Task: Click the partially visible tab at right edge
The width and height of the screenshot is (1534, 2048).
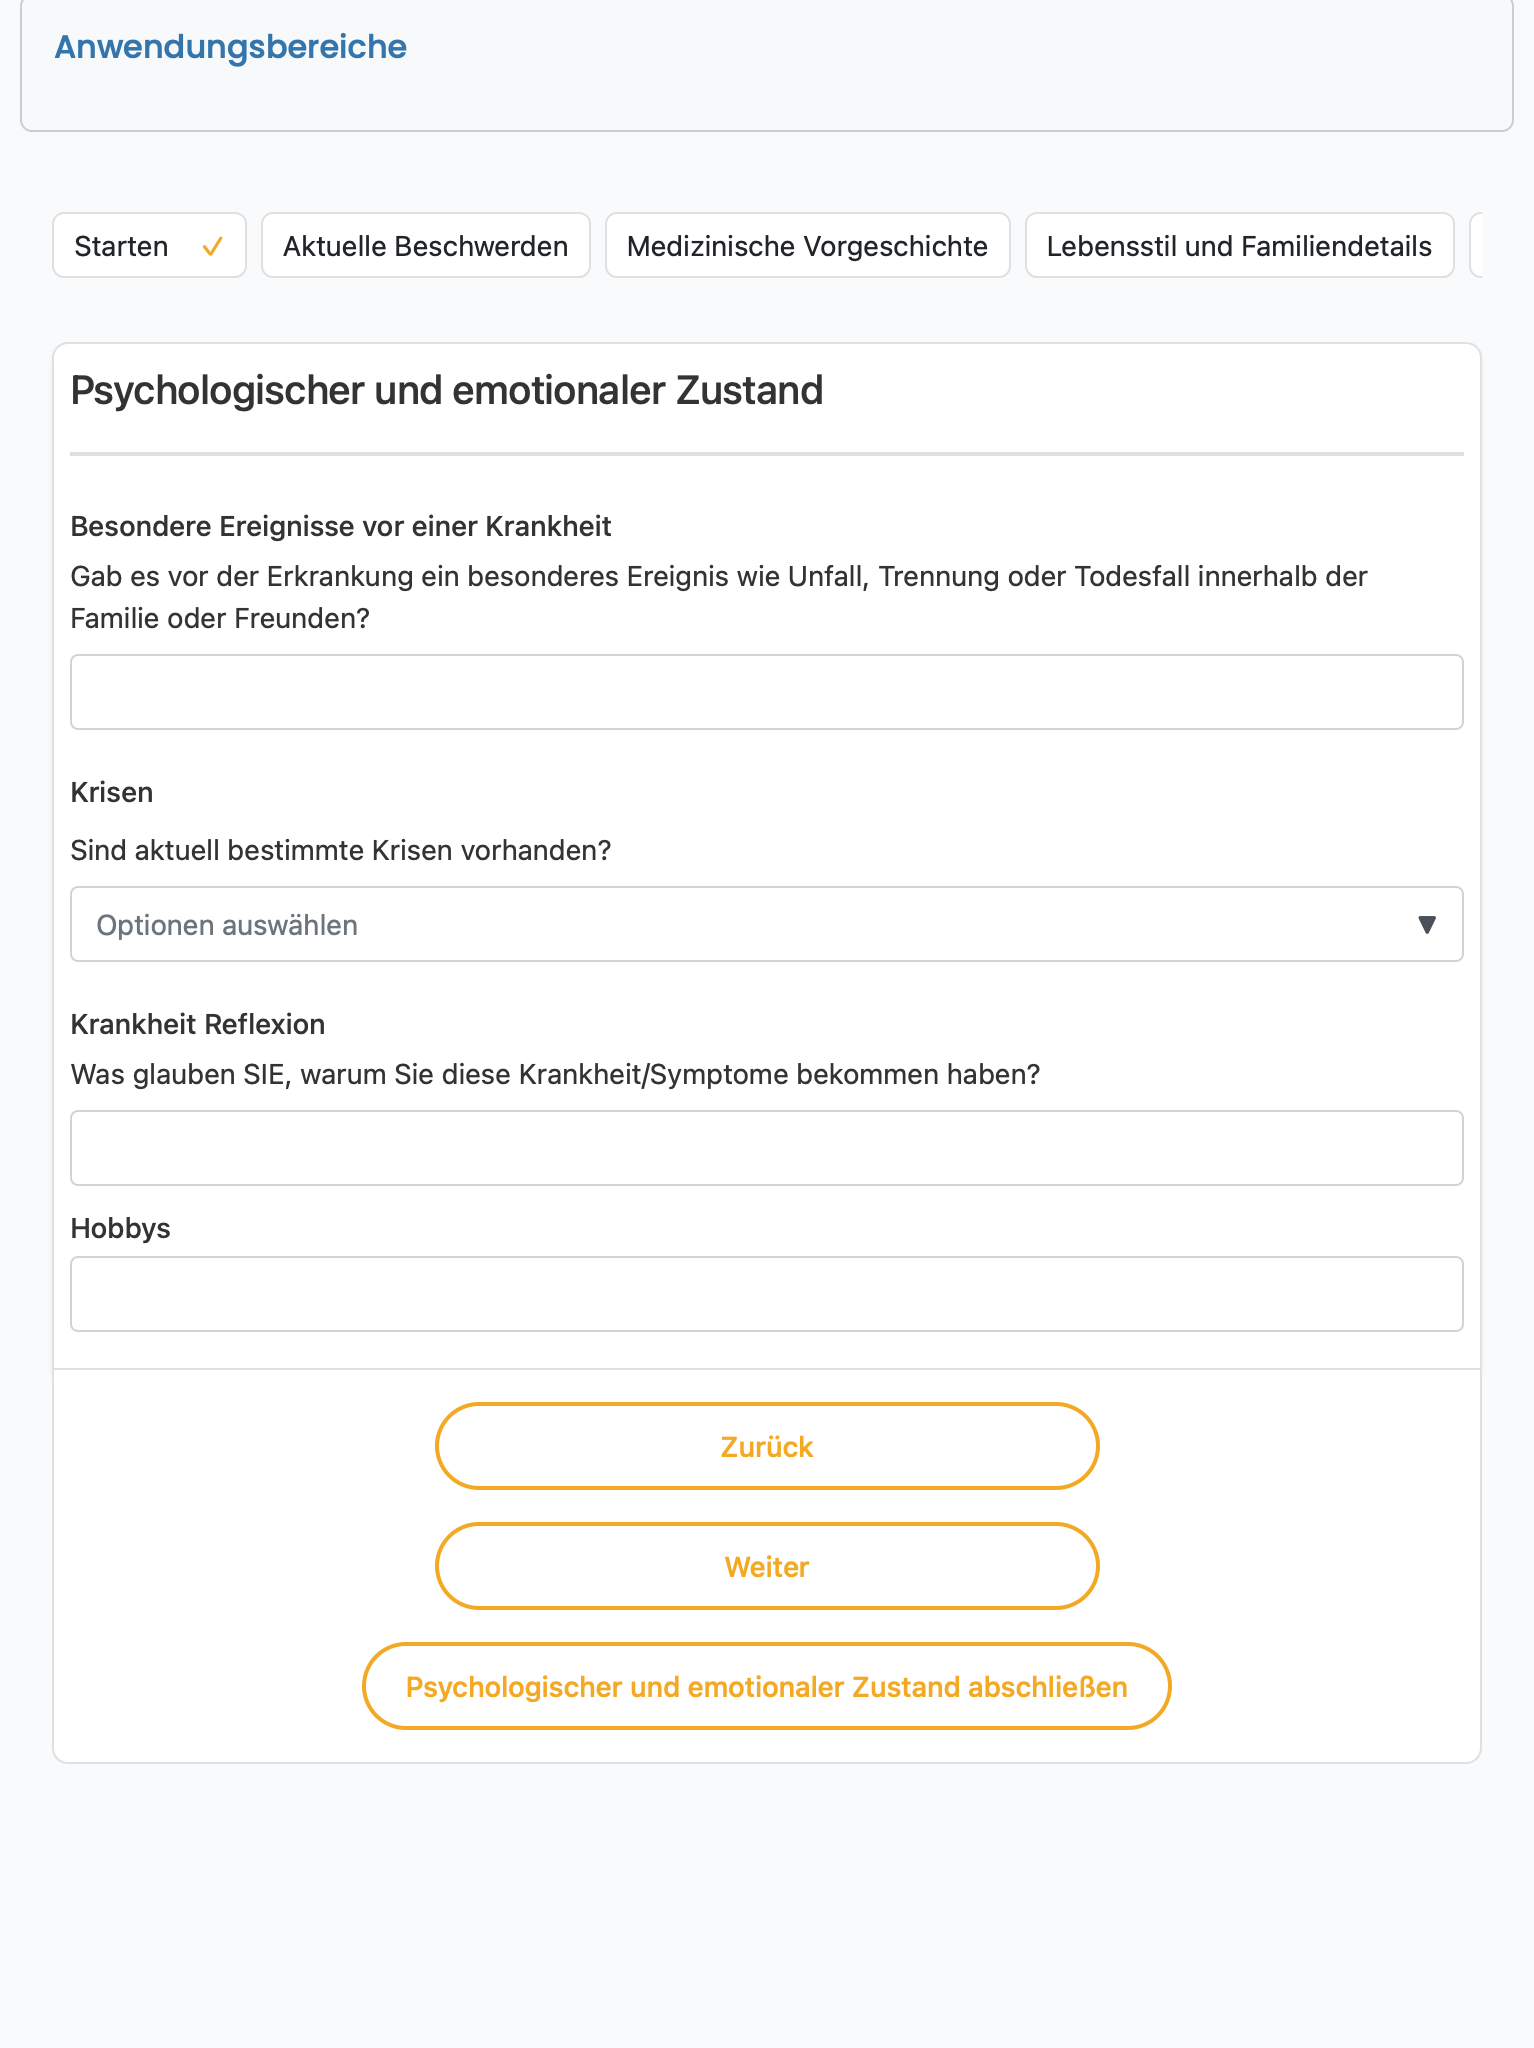Action: pos(1476,245)
